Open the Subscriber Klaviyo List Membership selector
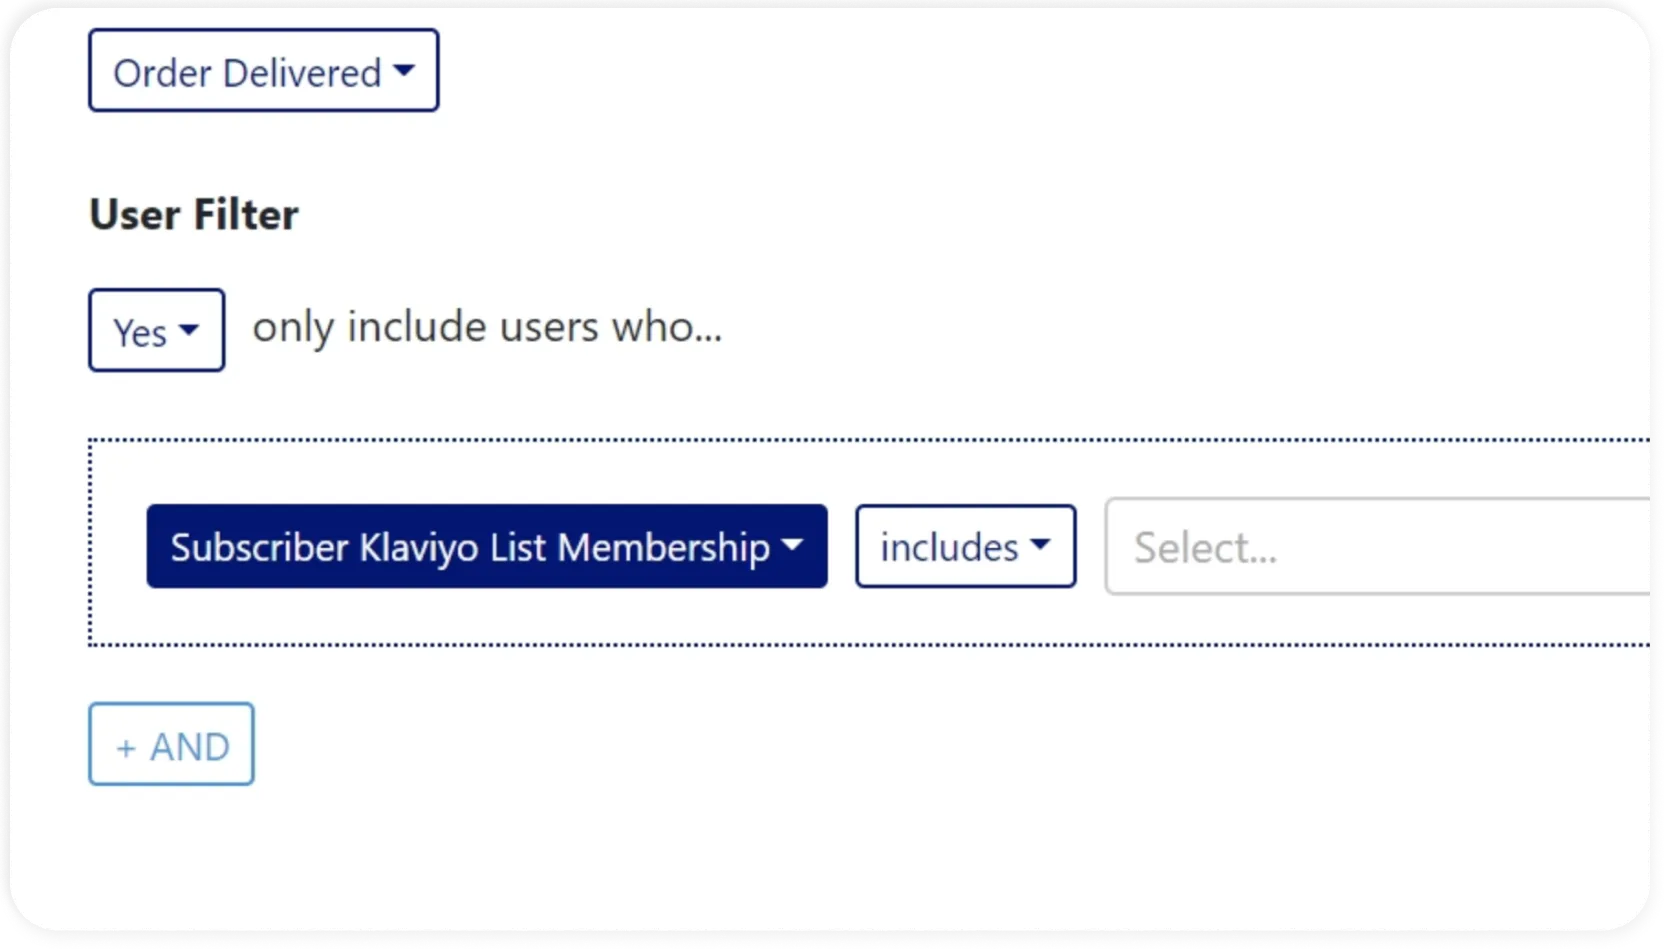The height and width of the screenshot is (949, 1664). pyautogui.click(x=487, y=546)
